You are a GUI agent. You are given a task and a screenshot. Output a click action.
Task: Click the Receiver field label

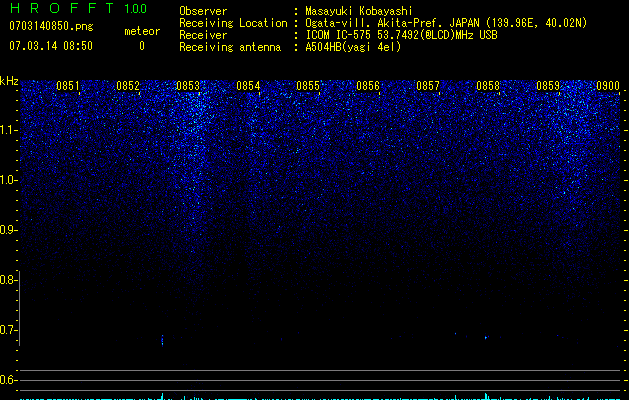pos(203,35)
